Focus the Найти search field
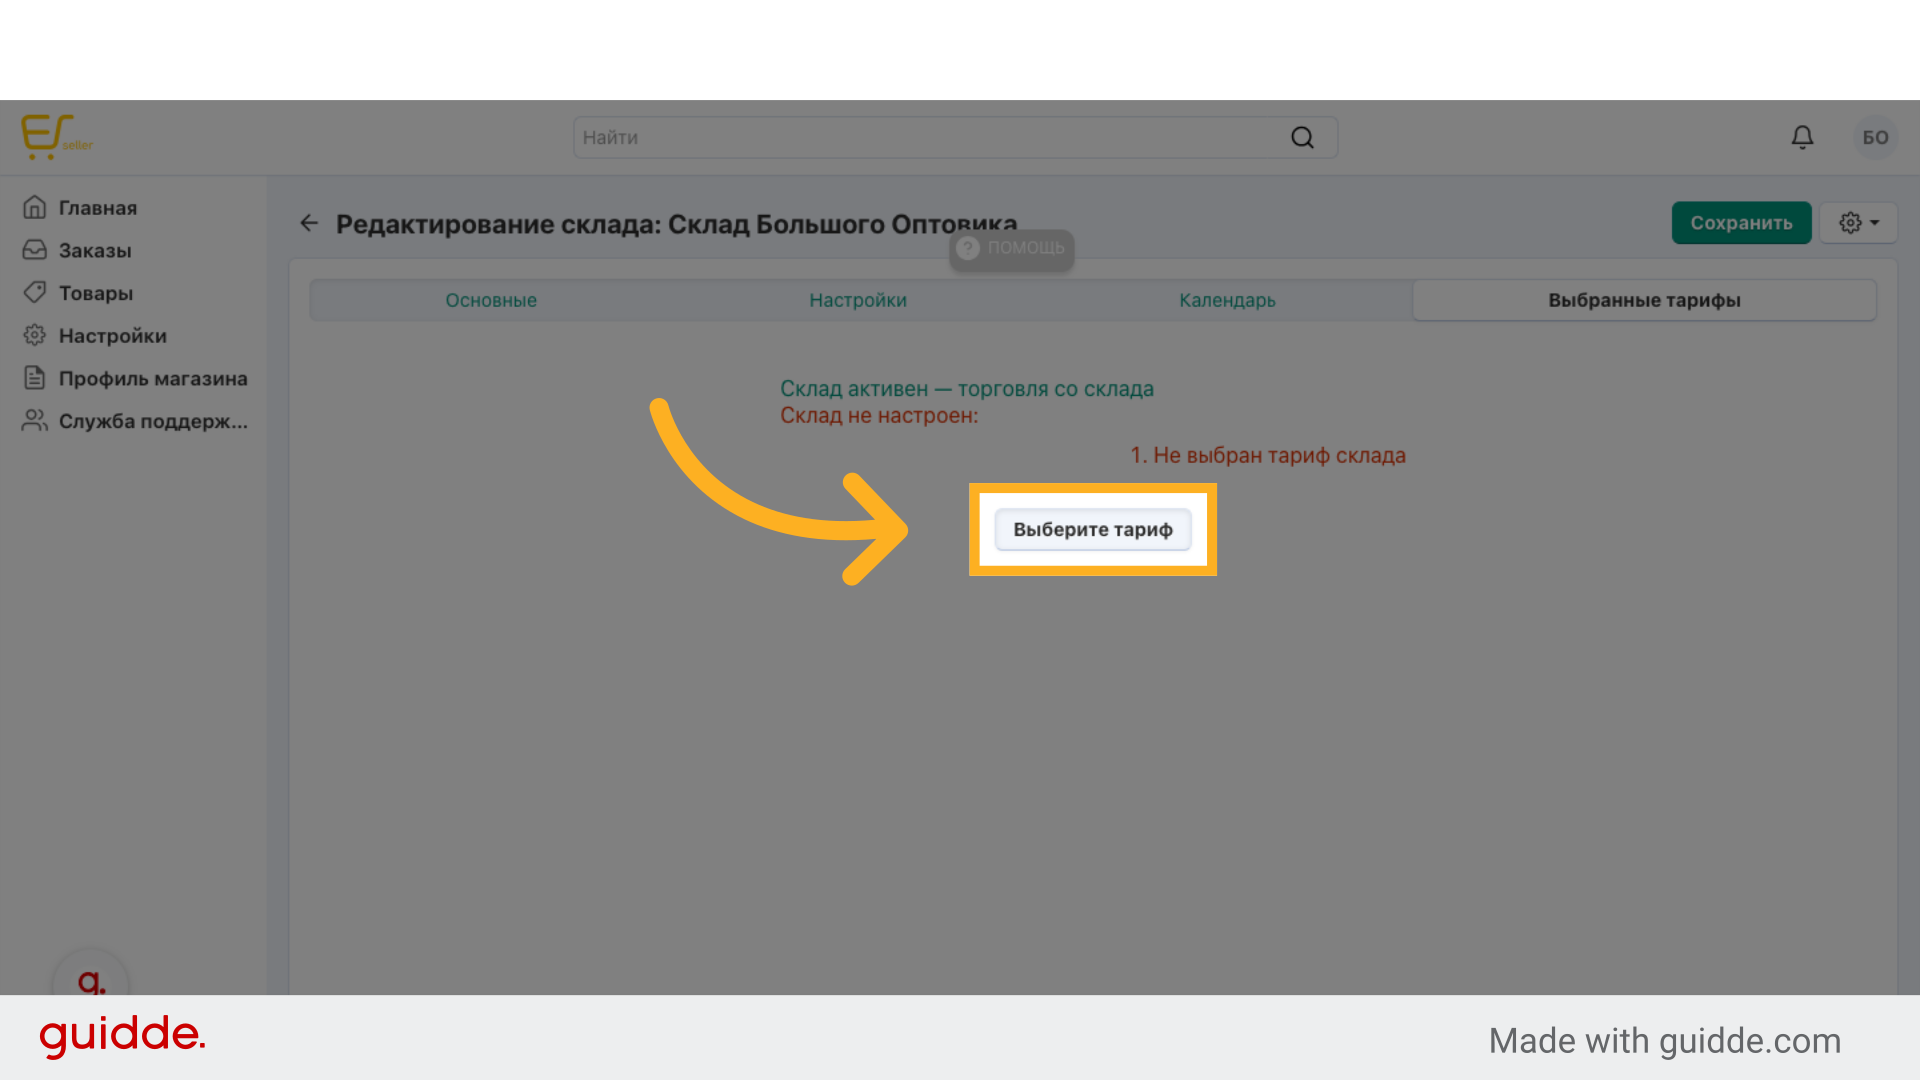This screenshot has width=1920, height=1080. pos(930,138)
